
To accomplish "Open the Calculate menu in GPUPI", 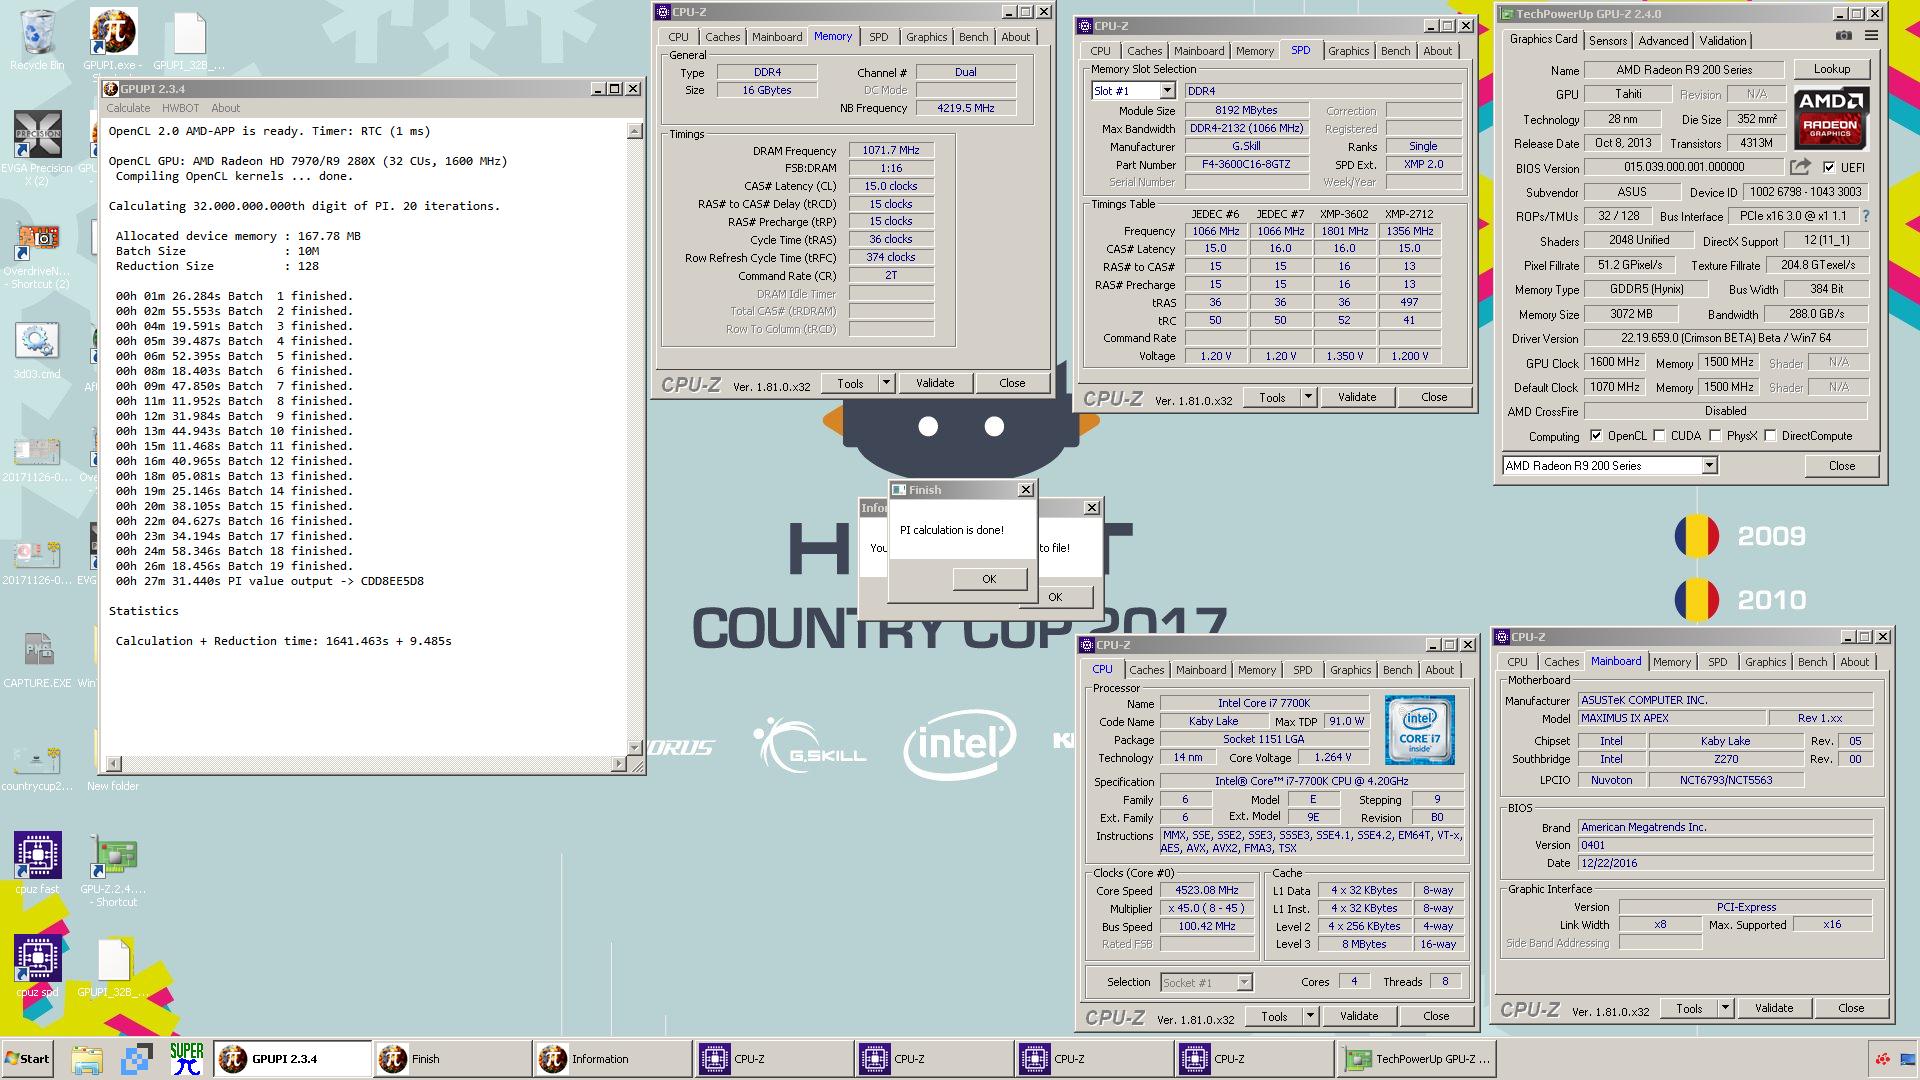I will (128, 108).
